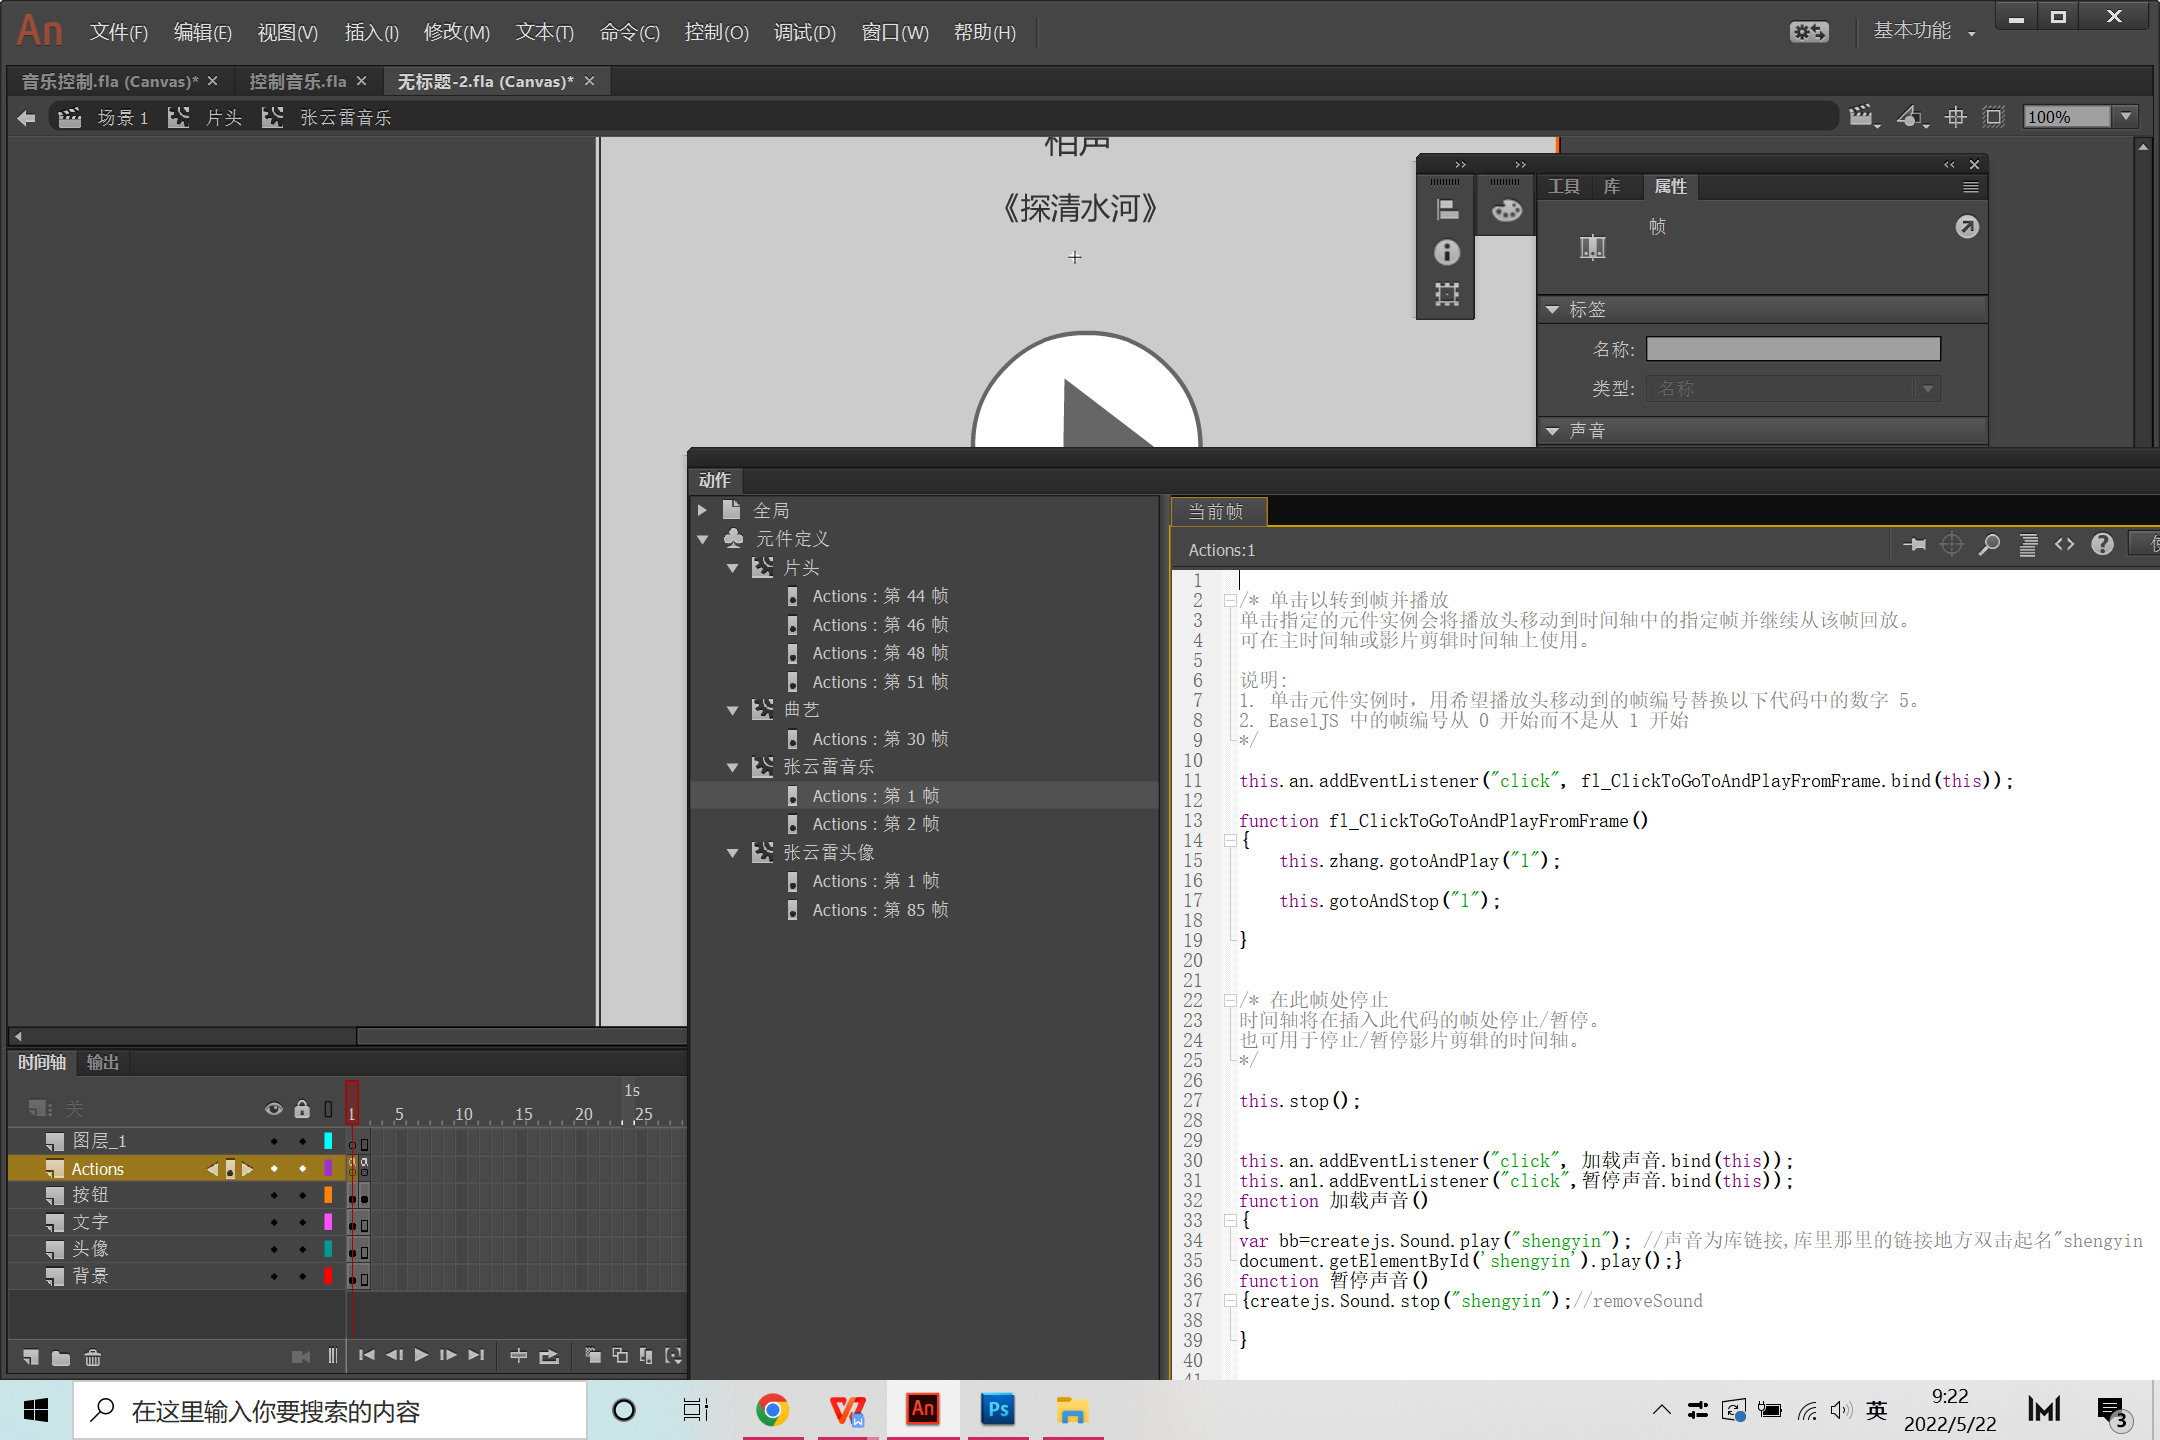Delete layer using timeline trash icon
Screen dimensions: 2160x1440
[93, 1357]
